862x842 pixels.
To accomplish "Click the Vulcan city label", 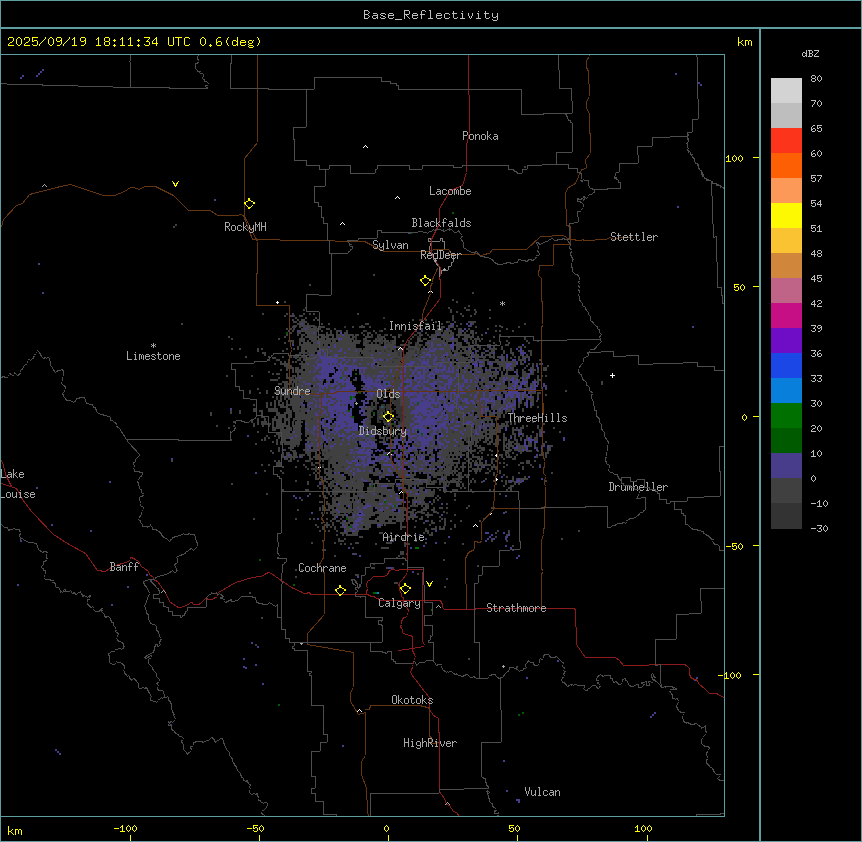I will coord(542,792).
